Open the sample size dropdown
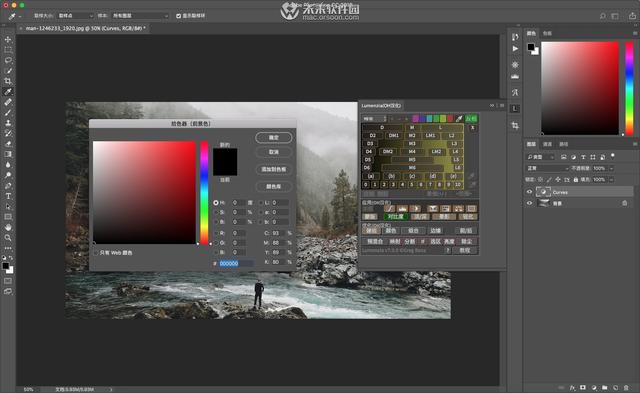The width and height of the screenshot is (640, 393). tap(75, 16)
